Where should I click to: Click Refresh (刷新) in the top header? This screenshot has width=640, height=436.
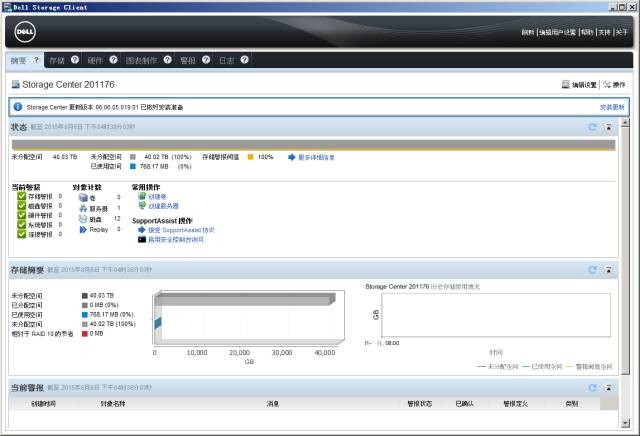click(527, 32)
